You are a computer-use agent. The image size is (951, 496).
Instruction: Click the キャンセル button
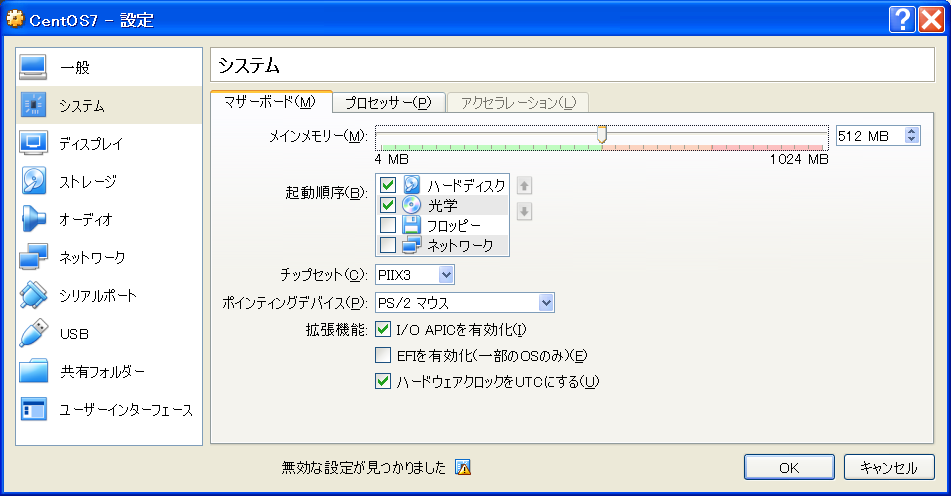click(889, 468)
